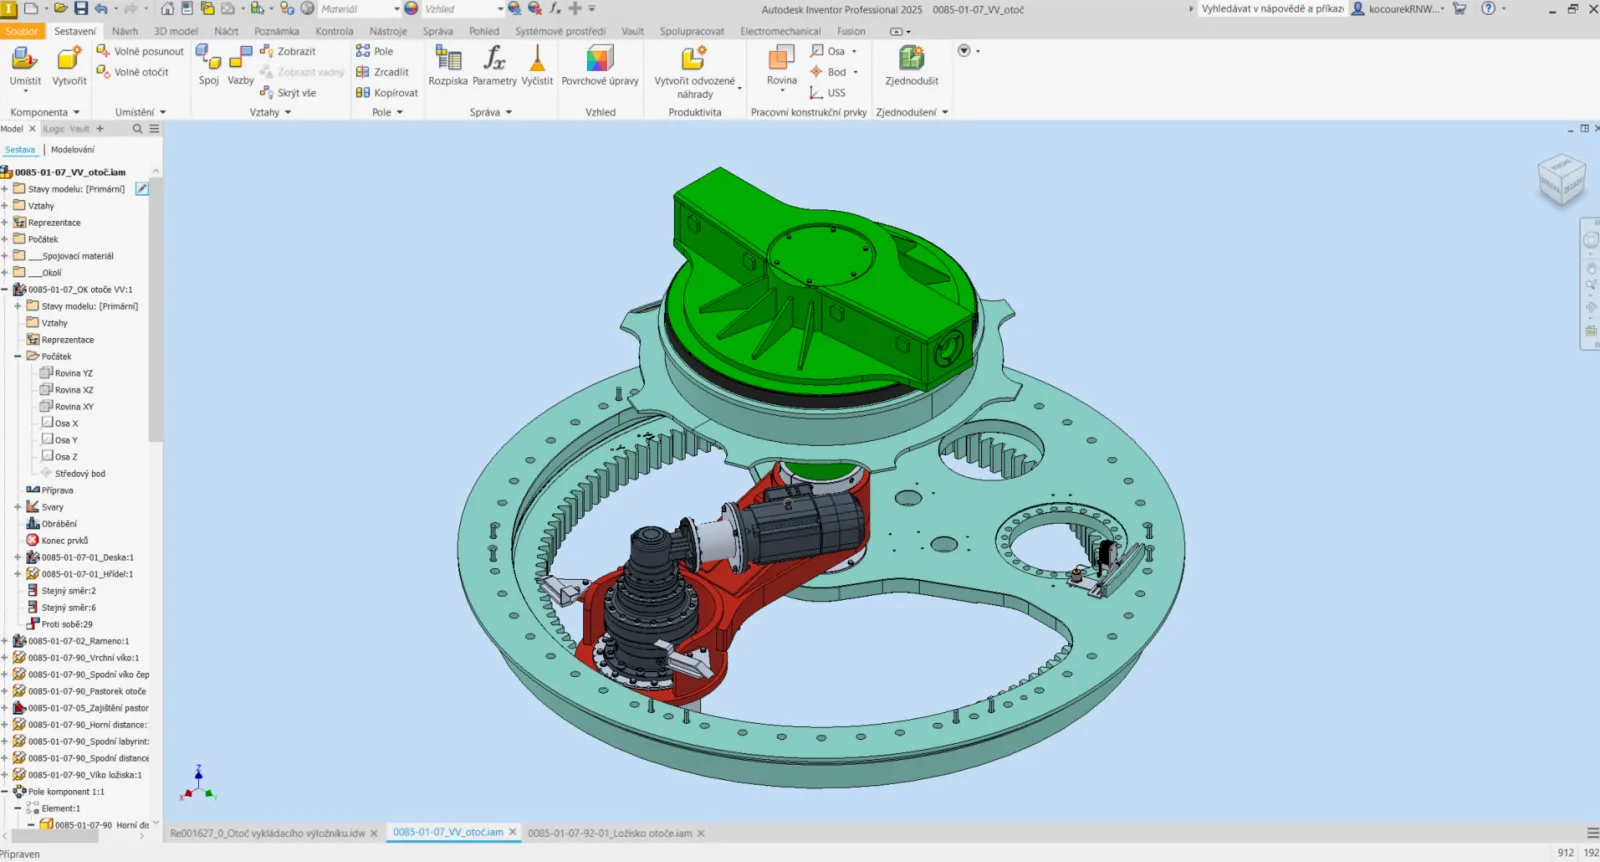
Task: Open the Osa dropdown arrow
Action: (x=854, y=51)
